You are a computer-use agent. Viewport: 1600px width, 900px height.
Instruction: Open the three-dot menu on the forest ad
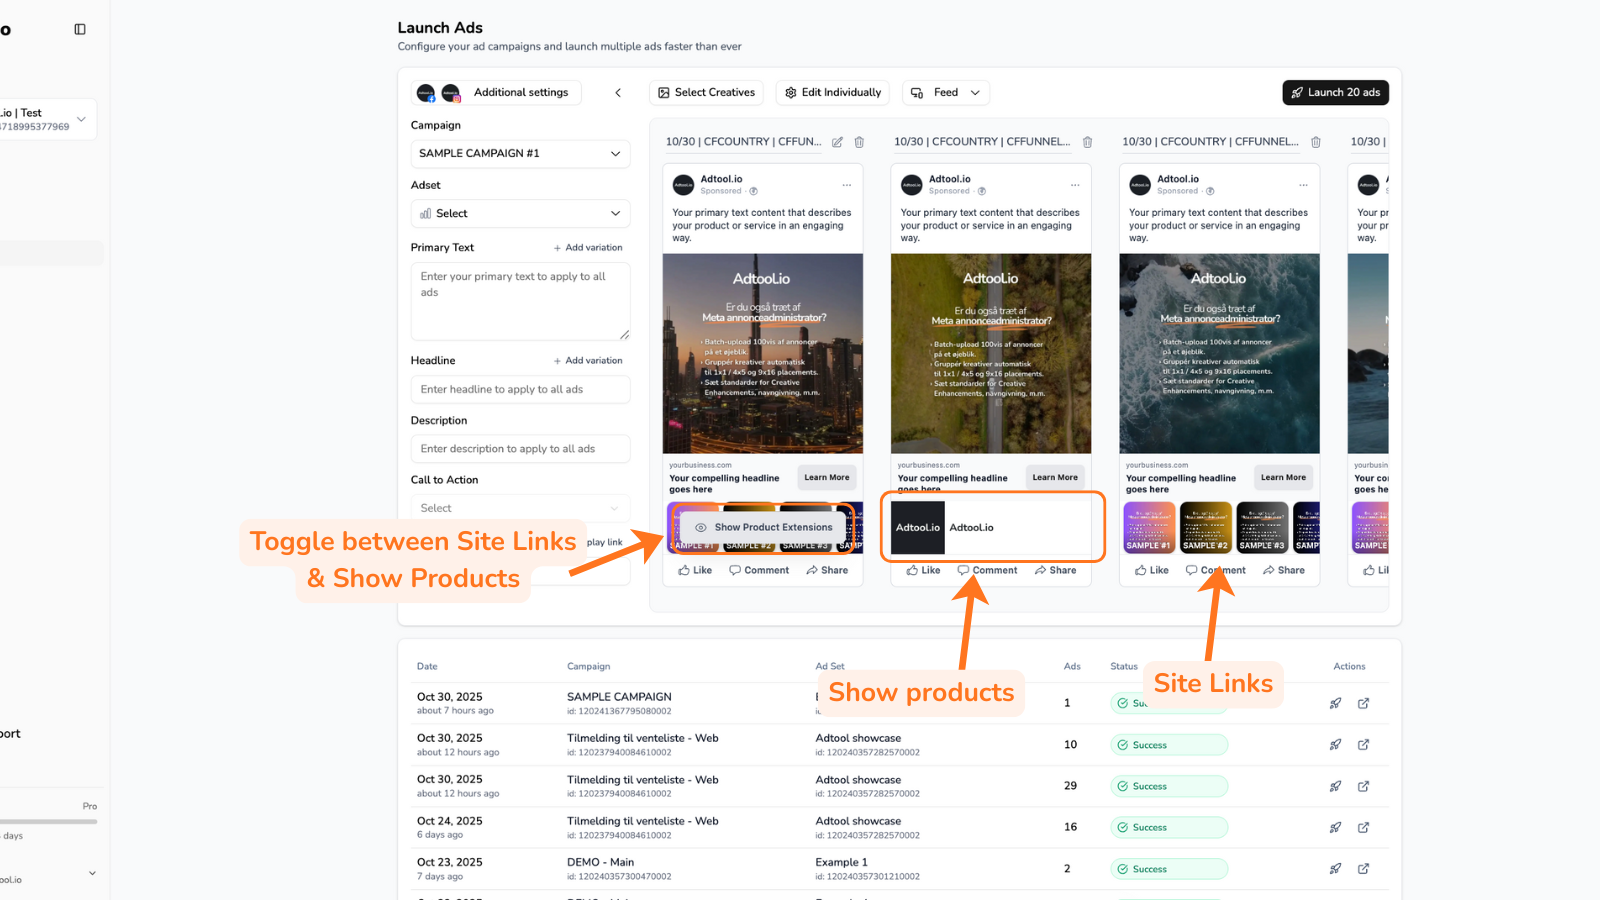pos(1075,185)
